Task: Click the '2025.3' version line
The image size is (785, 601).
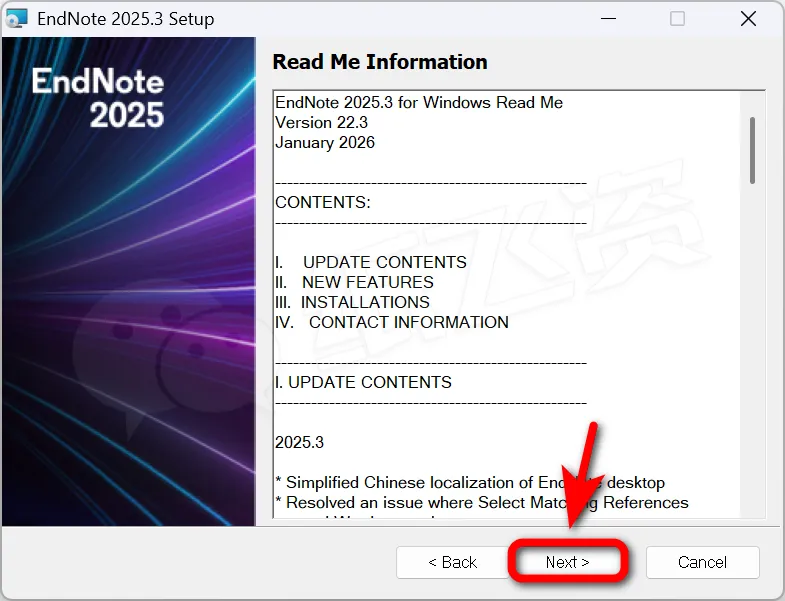Action: (299, 442)
